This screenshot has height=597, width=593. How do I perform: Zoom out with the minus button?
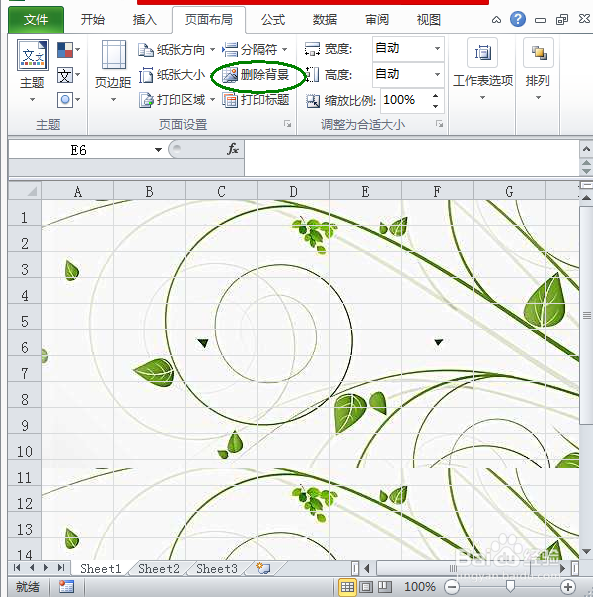[x=452, y=587]
